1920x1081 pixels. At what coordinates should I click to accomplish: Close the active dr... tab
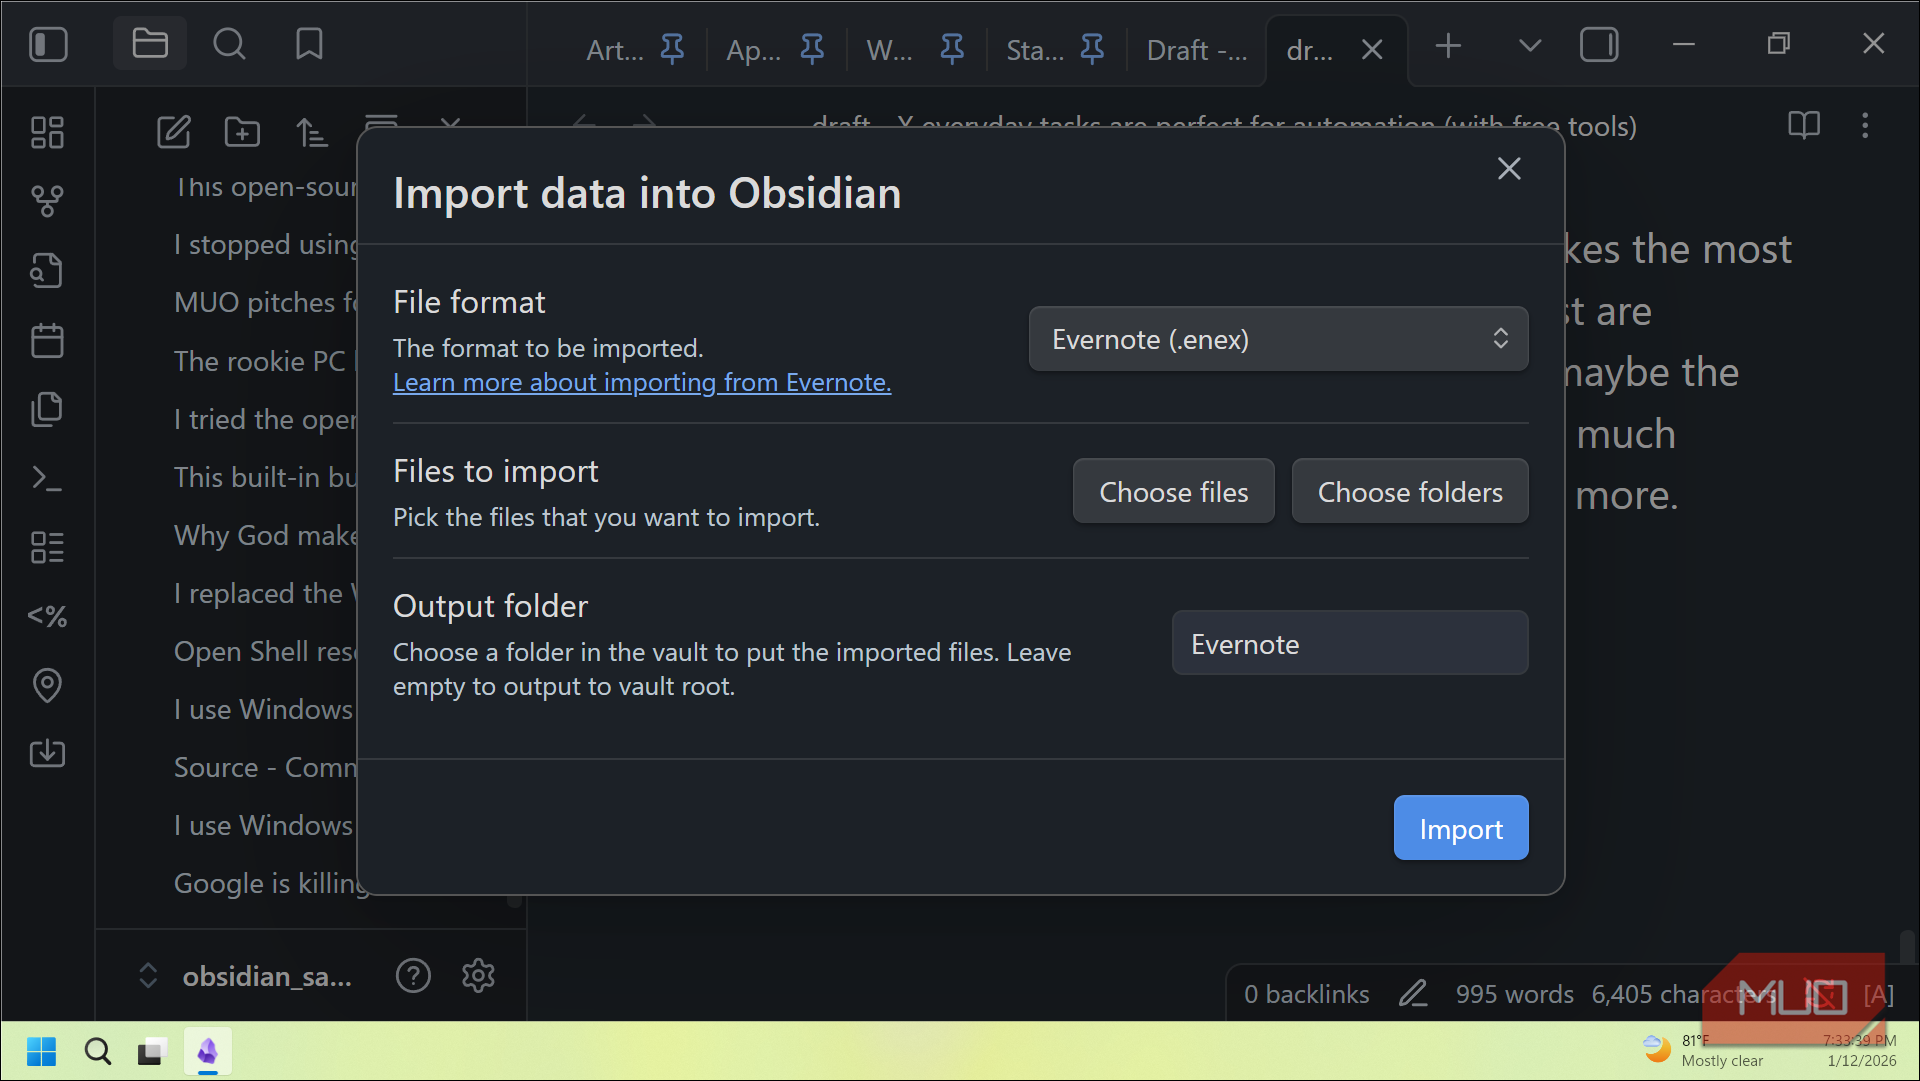(x=1372, y=50)
